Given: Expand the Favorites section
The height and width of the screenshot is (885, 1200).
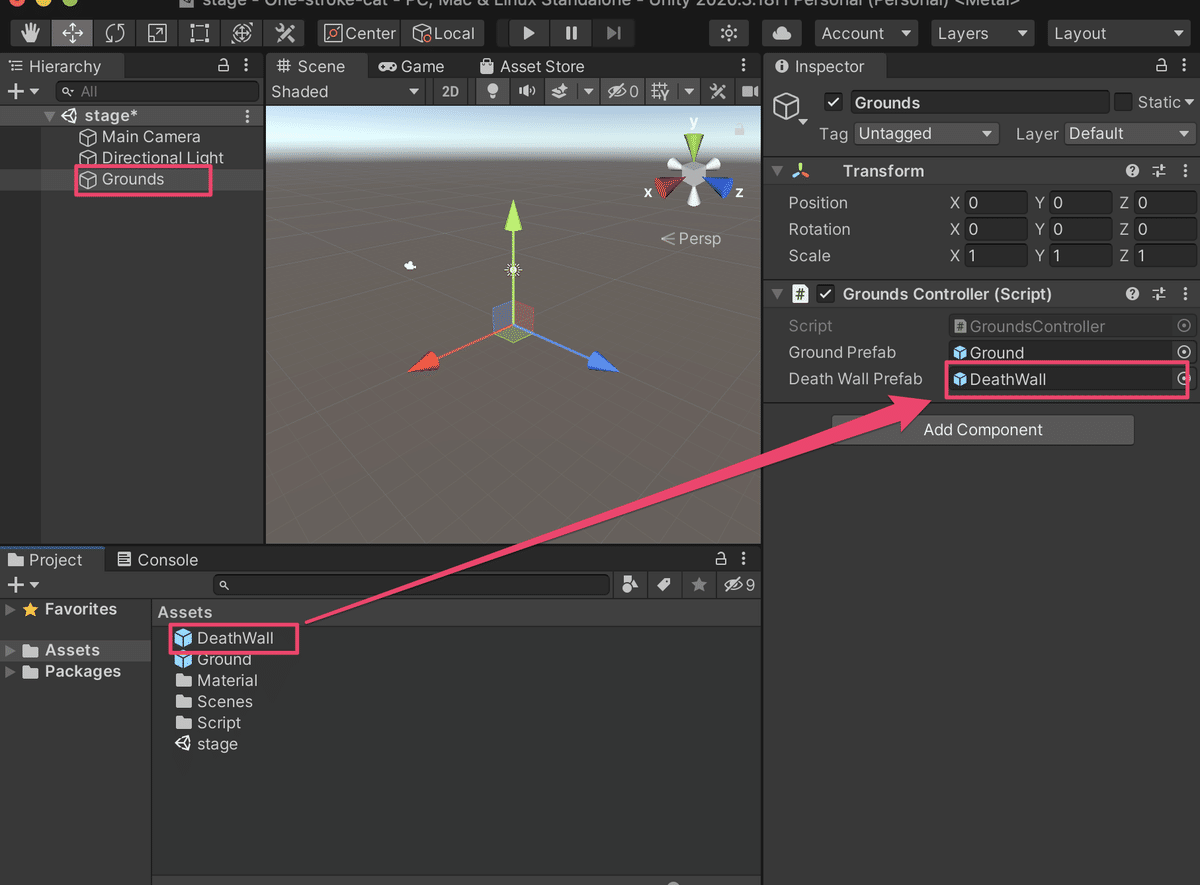Looking at the screenshot, I should click(10, 609).
